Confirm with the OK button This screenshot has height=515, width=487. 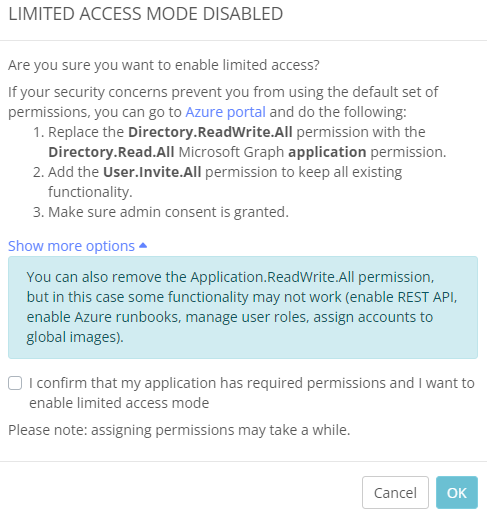click(457, 492)
